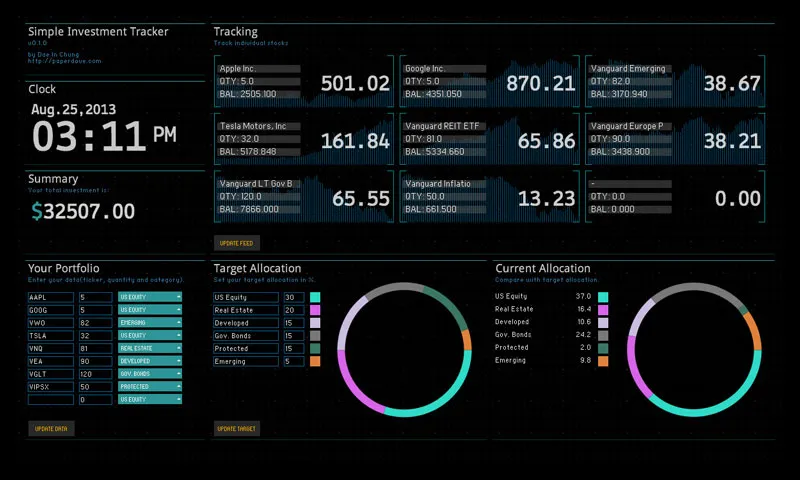Click the Current Allocation donut chart
The width and height of the screenshot is (800, 480).
point(694,349)
